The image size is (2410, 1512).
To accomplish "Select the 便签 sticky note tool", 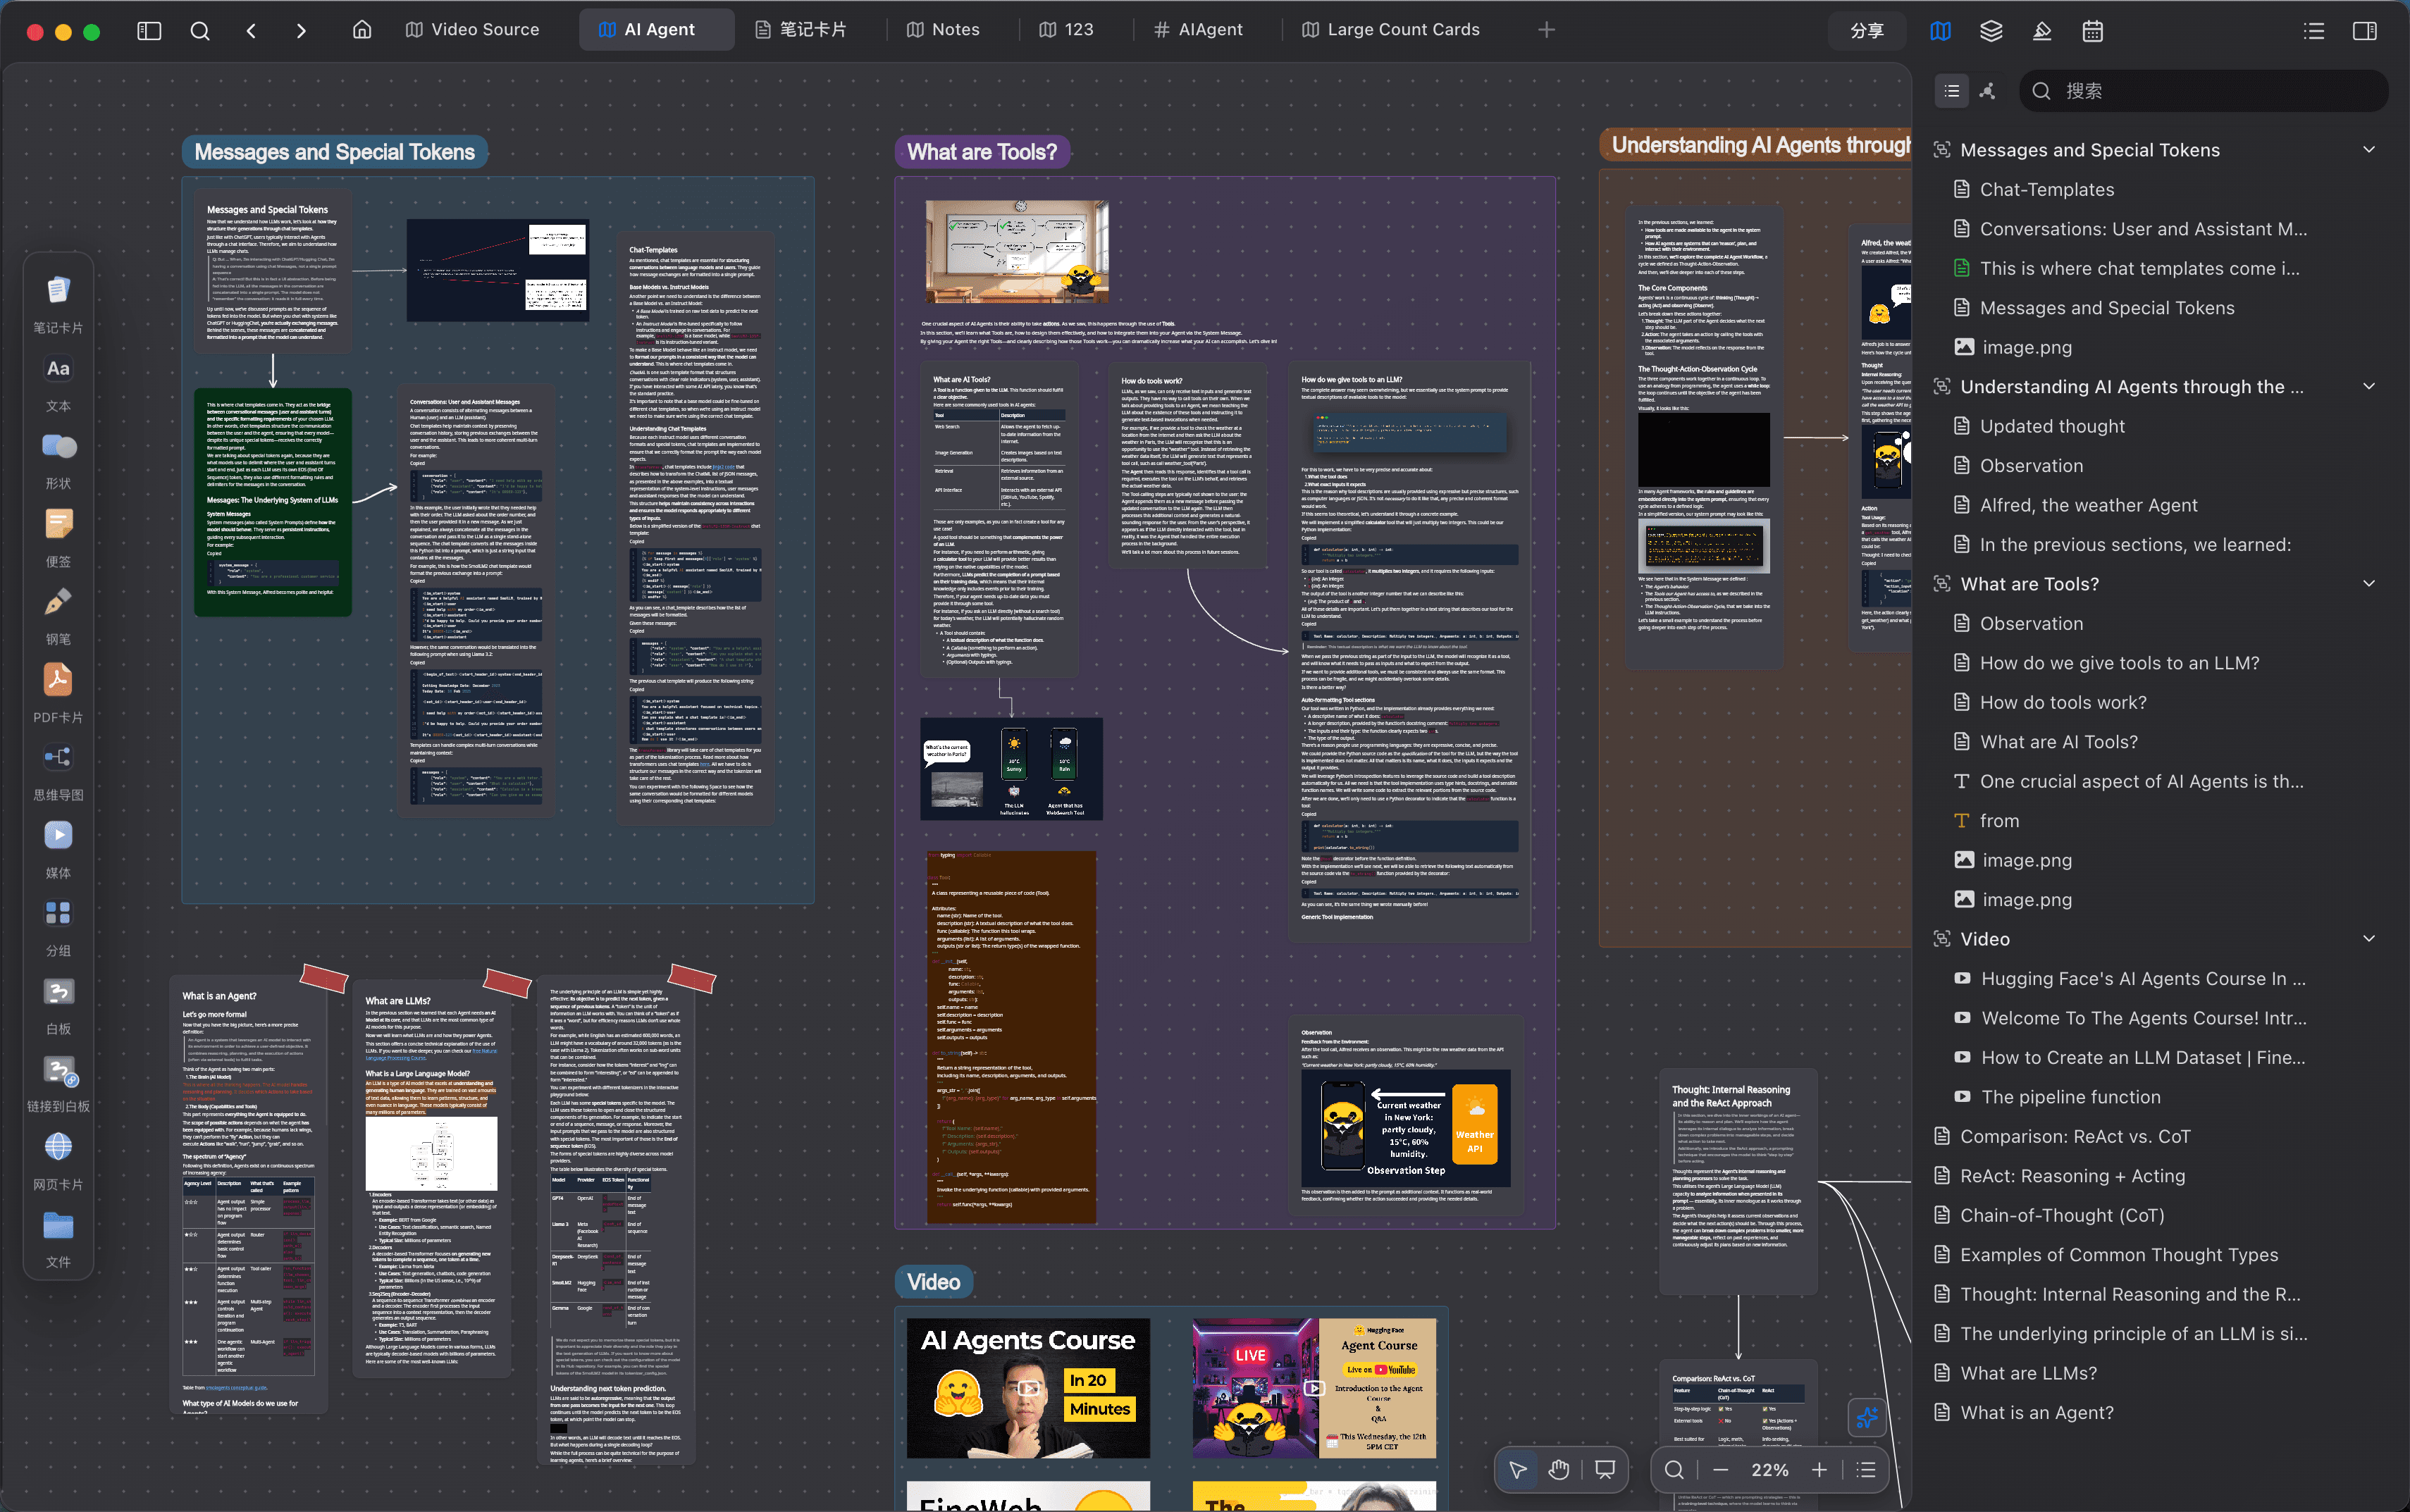I will (58, 537).
